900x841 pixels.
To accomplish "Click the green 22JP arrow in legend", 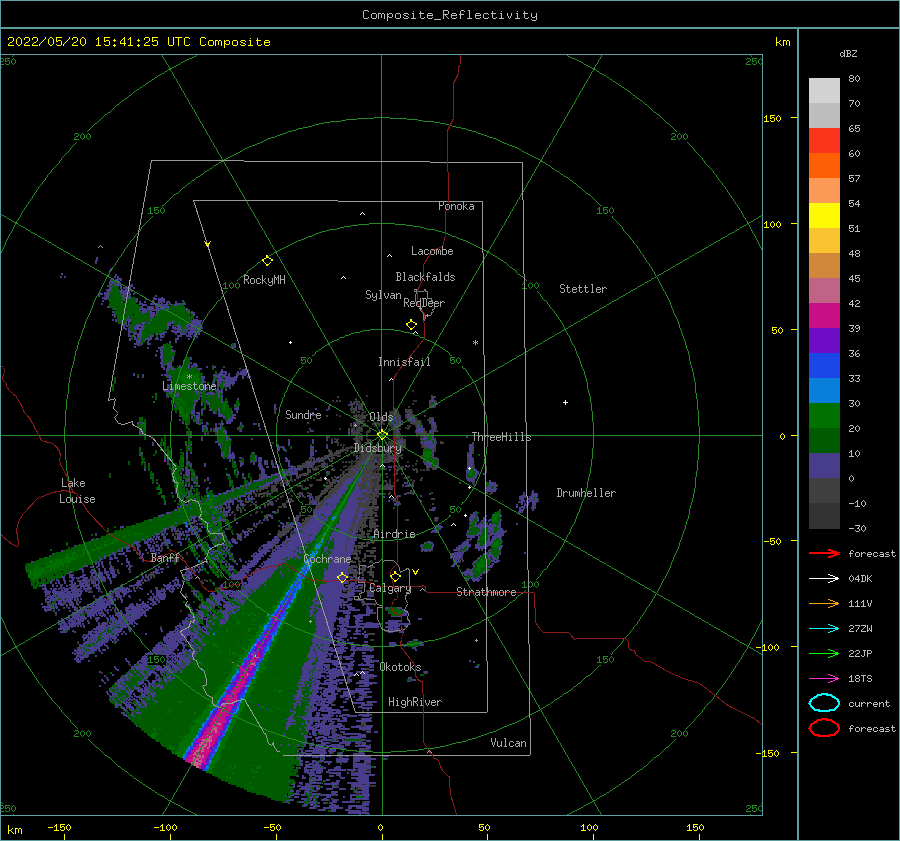I will click(x=824, y=653).
